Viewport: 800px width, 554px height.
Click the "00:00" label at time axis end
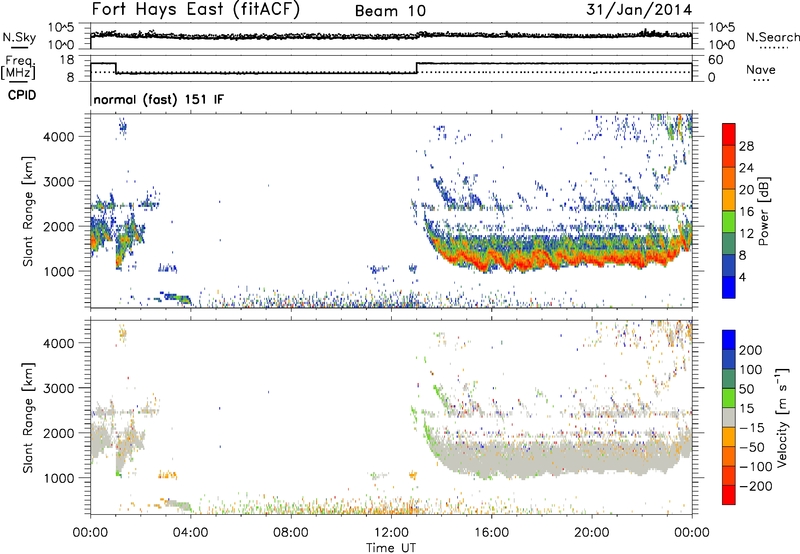tap(692, 533)
